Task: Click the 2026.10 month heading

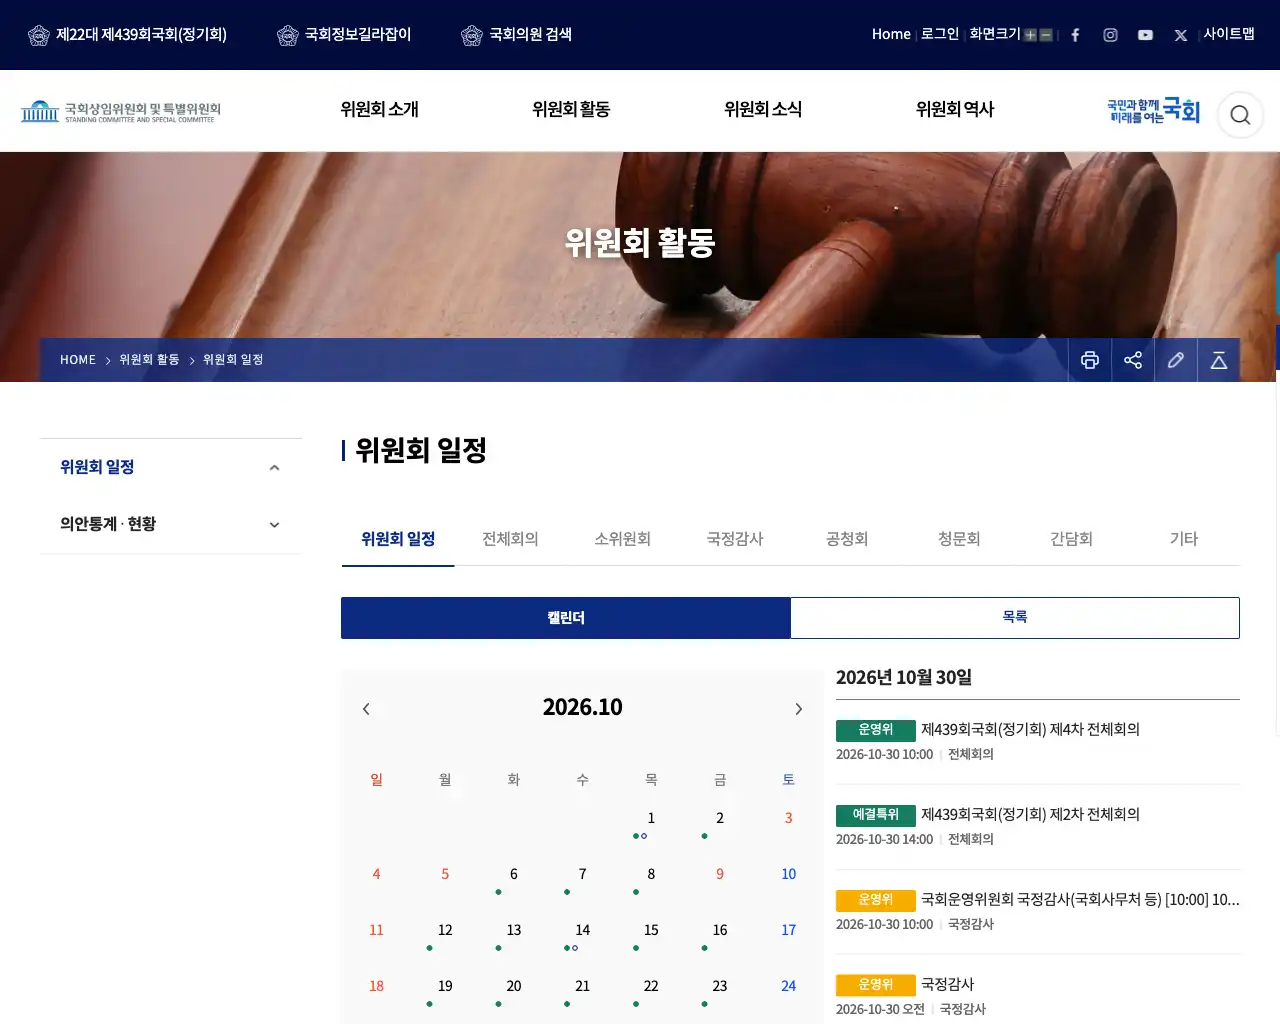Action: point(582,708)
